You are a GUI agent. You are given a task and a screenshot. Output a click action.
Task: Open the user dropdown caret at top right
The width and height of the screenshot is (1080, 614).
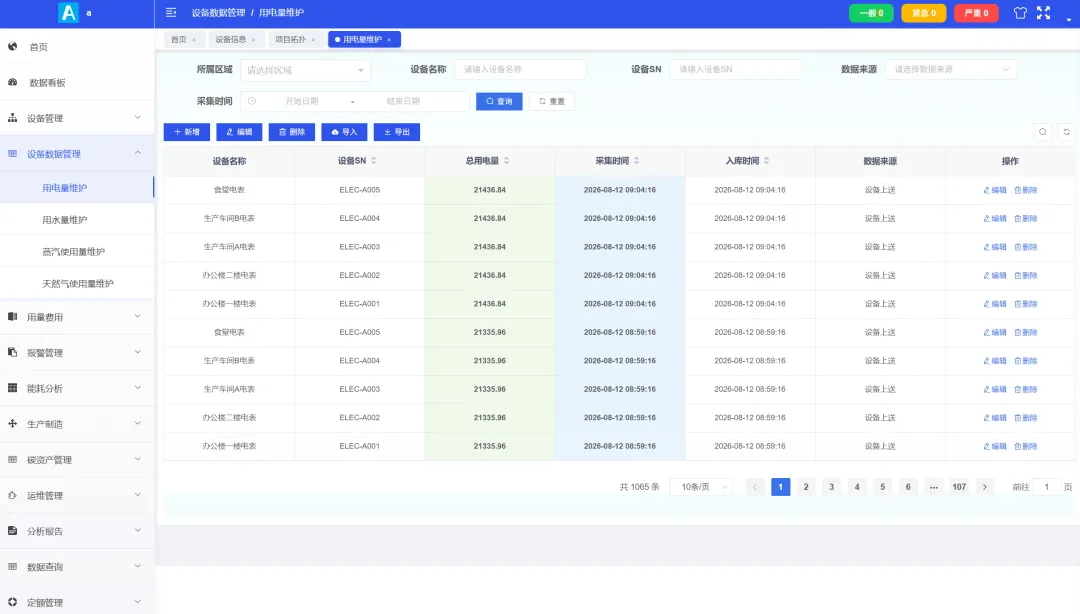1068,20
